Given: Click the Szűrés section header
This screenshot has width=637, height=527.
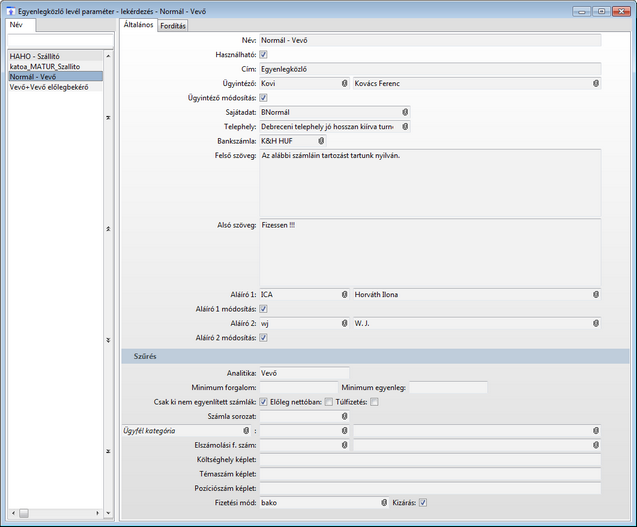Looking at the screenshot, I should (x=375, y=356).
